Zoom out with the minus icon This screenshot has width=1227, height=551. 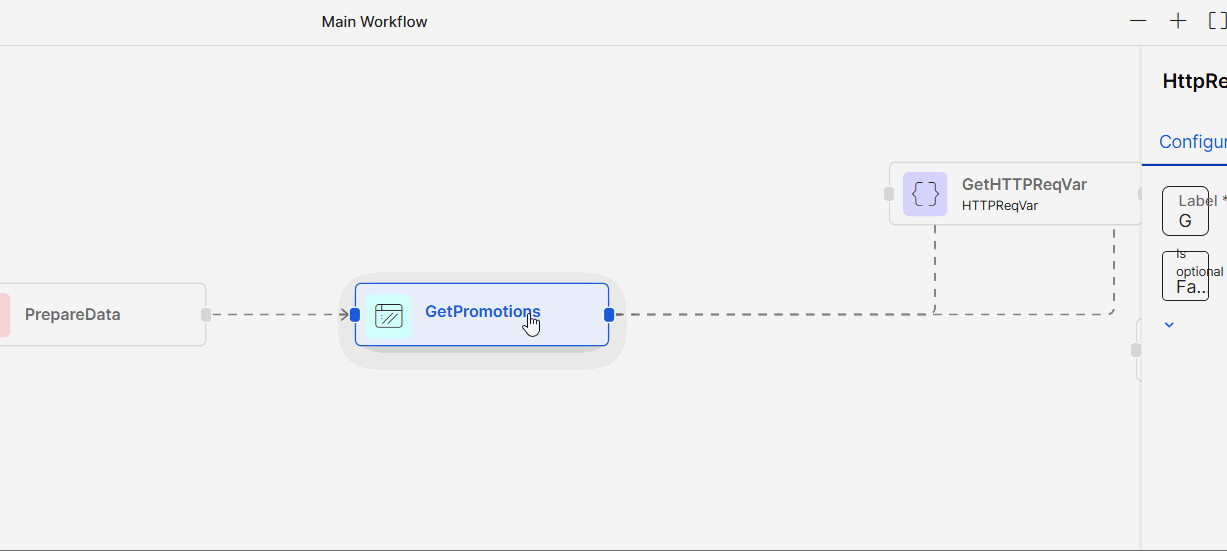tap(1138, 21)
